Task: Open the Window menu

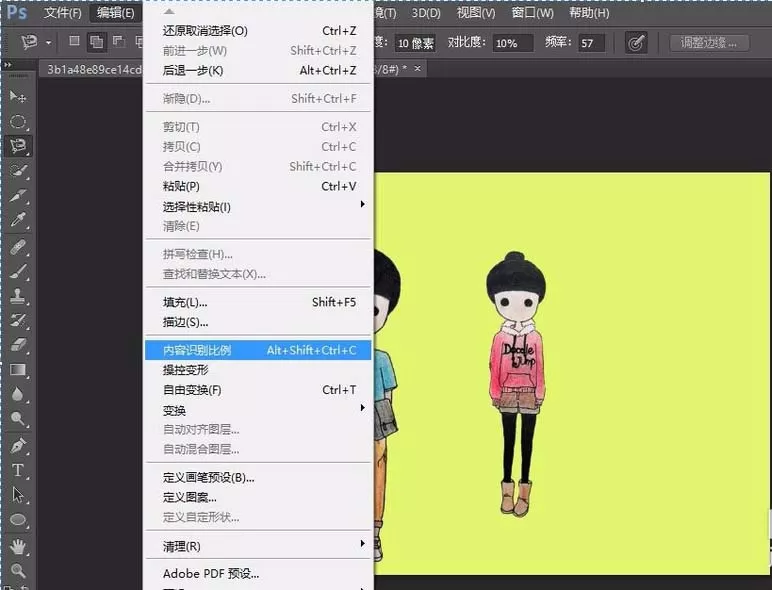Action: tap(532, 12)
